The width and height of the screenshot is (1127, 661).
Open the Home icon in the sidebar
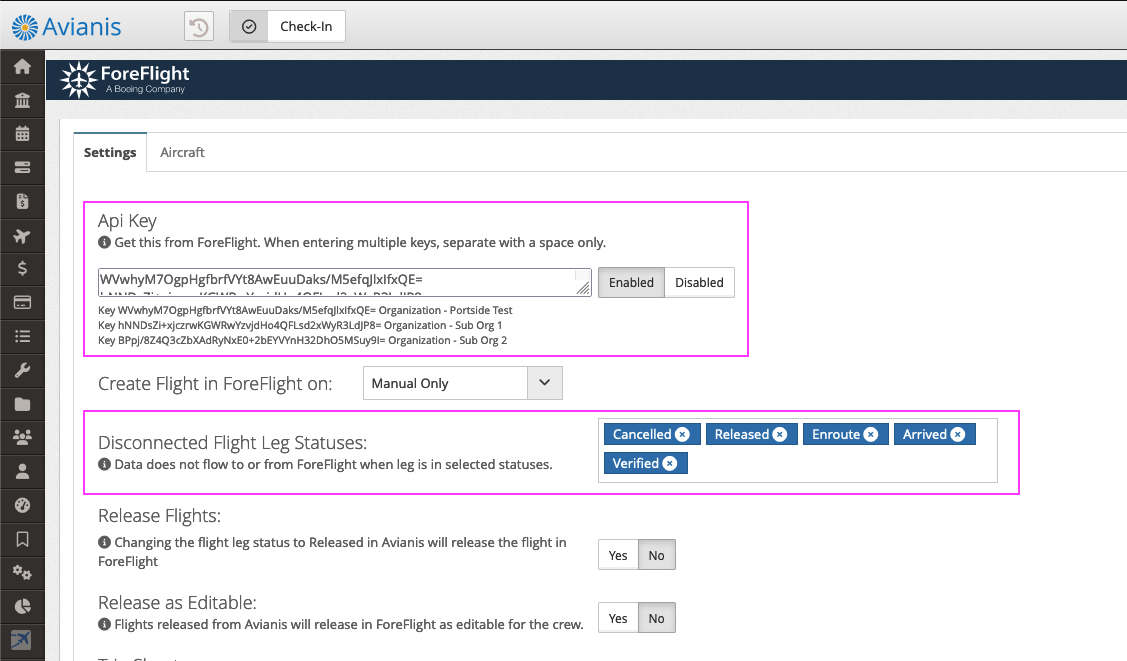tap(22, 66)
